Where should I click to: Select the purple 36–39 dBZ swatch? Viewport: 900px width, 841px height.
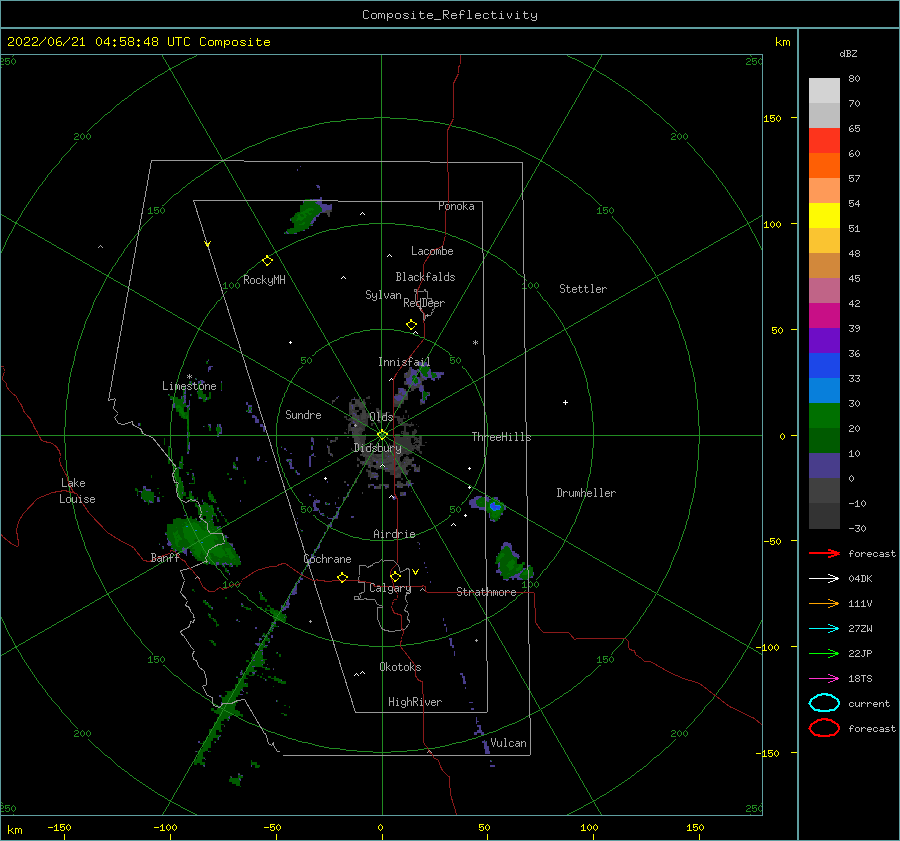pyautogui.click(x=824, y=341)
